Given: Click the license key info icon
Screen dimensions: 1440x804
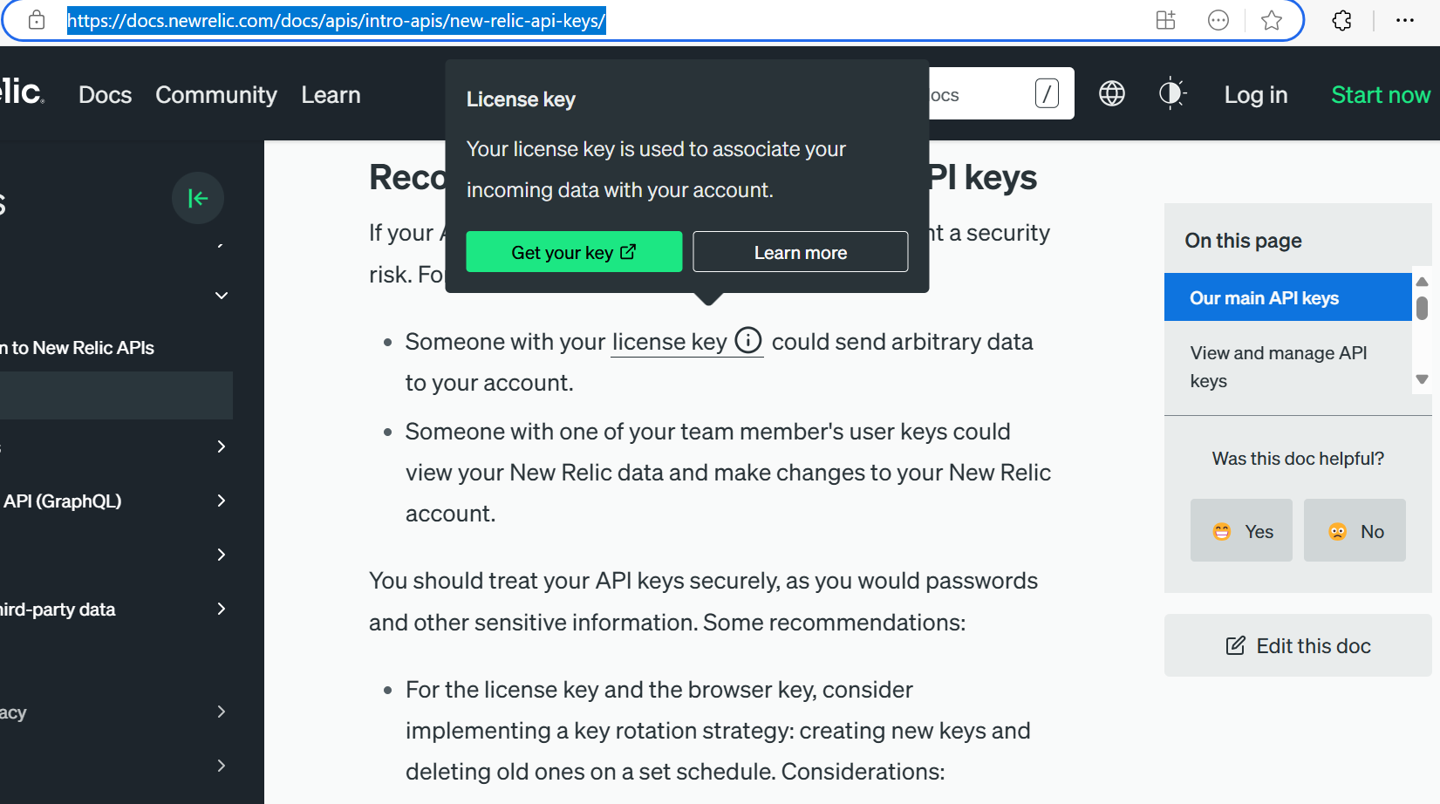Looking at the screenshot, I should (x=749, y=340).
